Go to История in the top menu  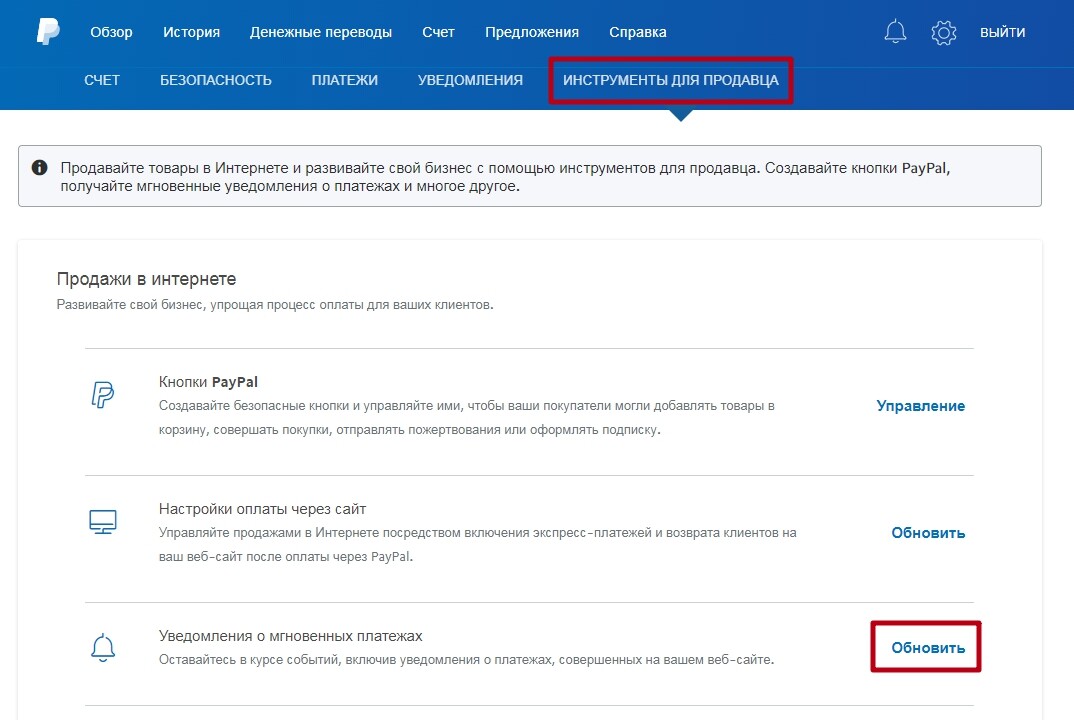pos(191,32)
